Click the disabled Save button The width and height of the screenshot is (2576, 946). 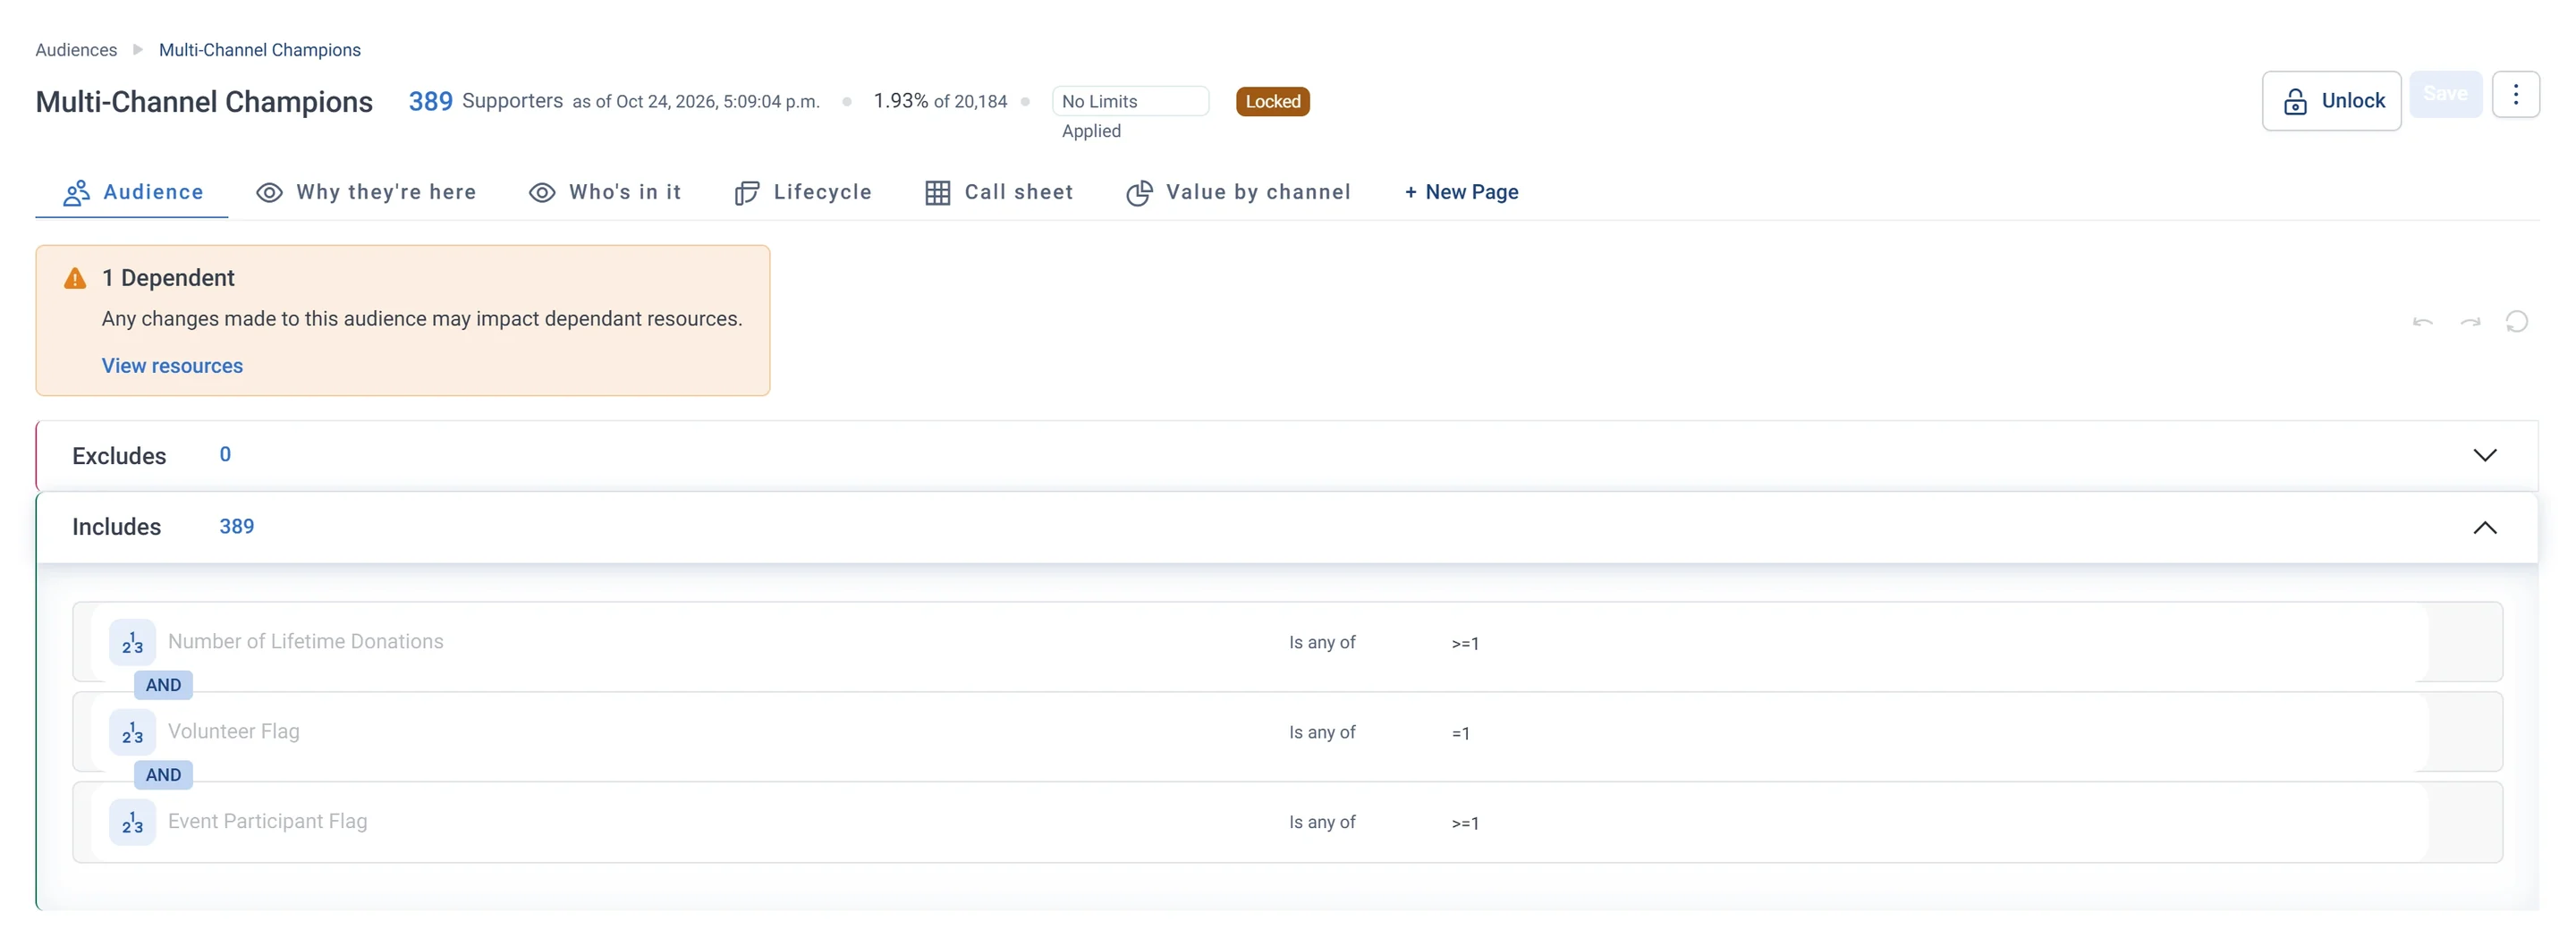coord(2445,94)
